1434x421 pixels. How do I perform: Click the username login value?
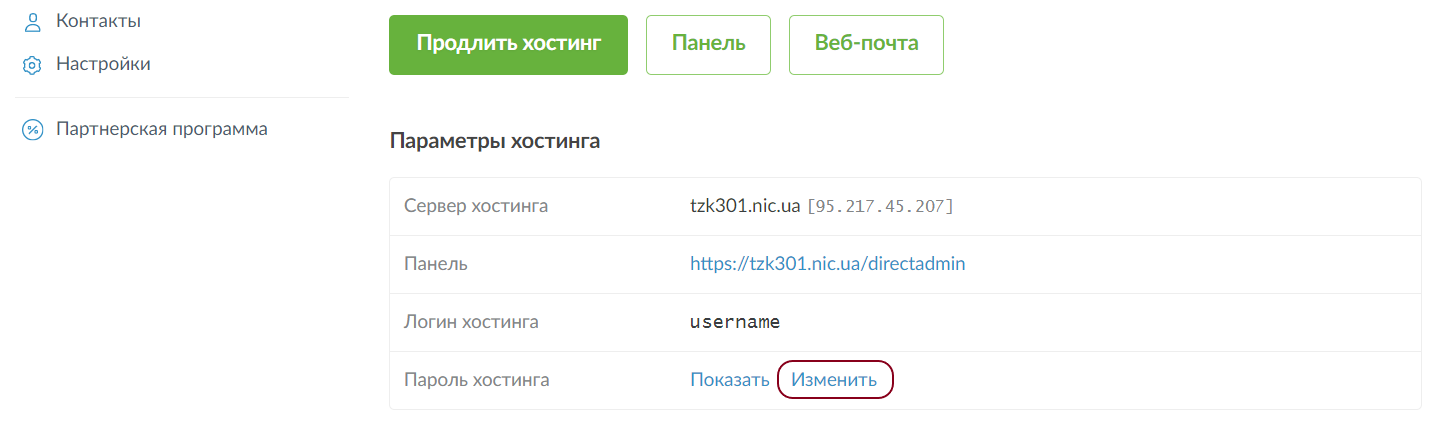[x=735, y=322]
